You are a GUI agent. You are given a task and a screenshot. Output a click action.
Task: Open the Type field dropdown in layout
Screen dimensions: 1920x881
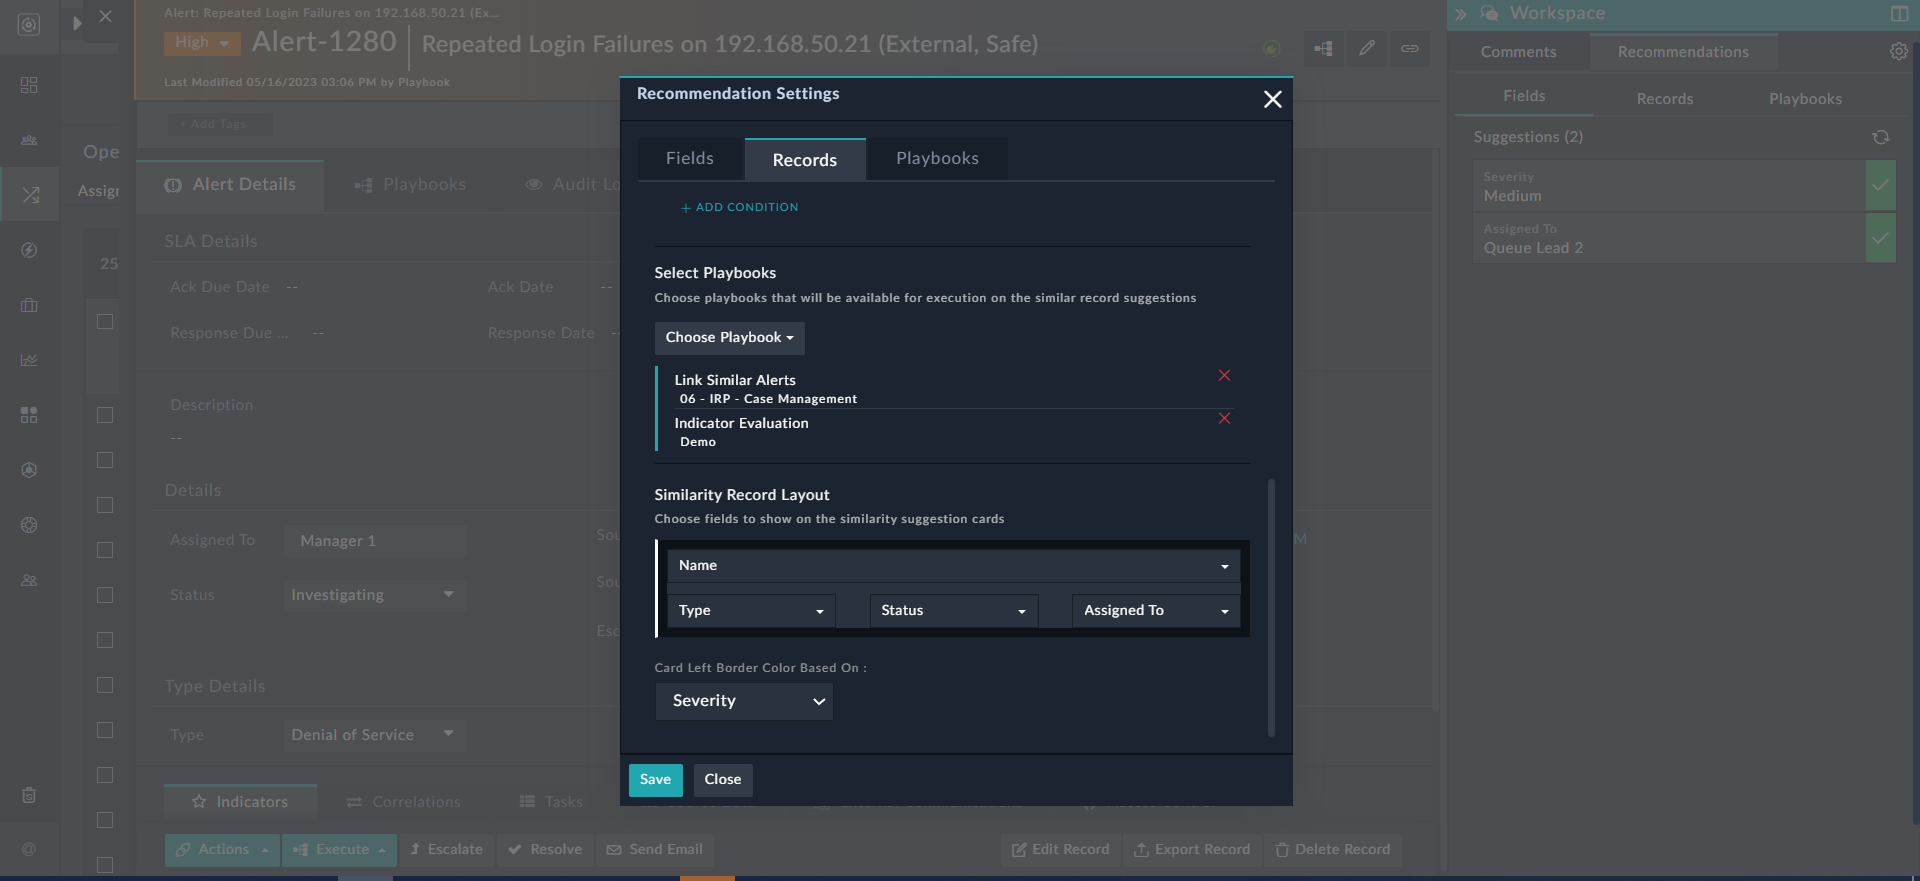[x=751, y=611]
